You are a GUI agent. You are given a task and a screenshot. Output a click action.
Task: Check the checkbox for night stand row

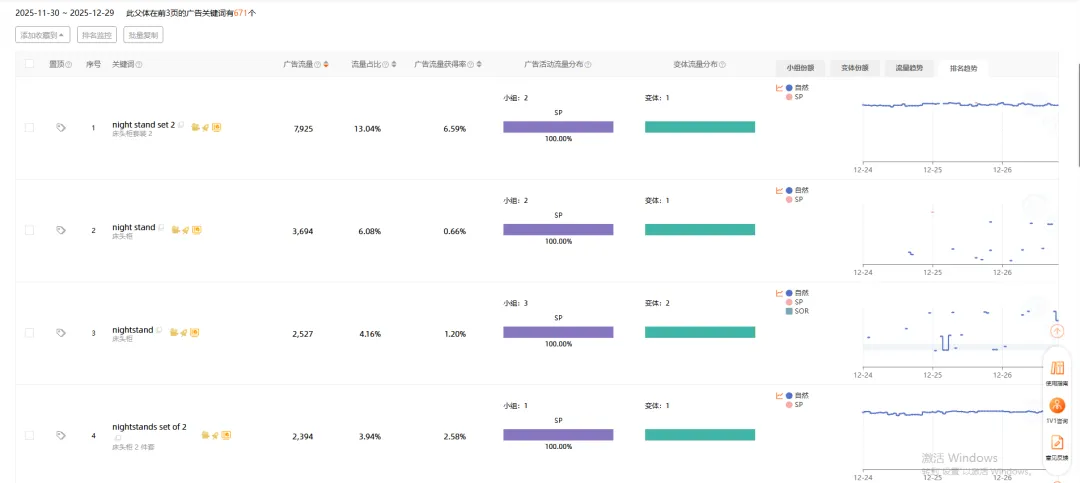[x=29, y=230]
